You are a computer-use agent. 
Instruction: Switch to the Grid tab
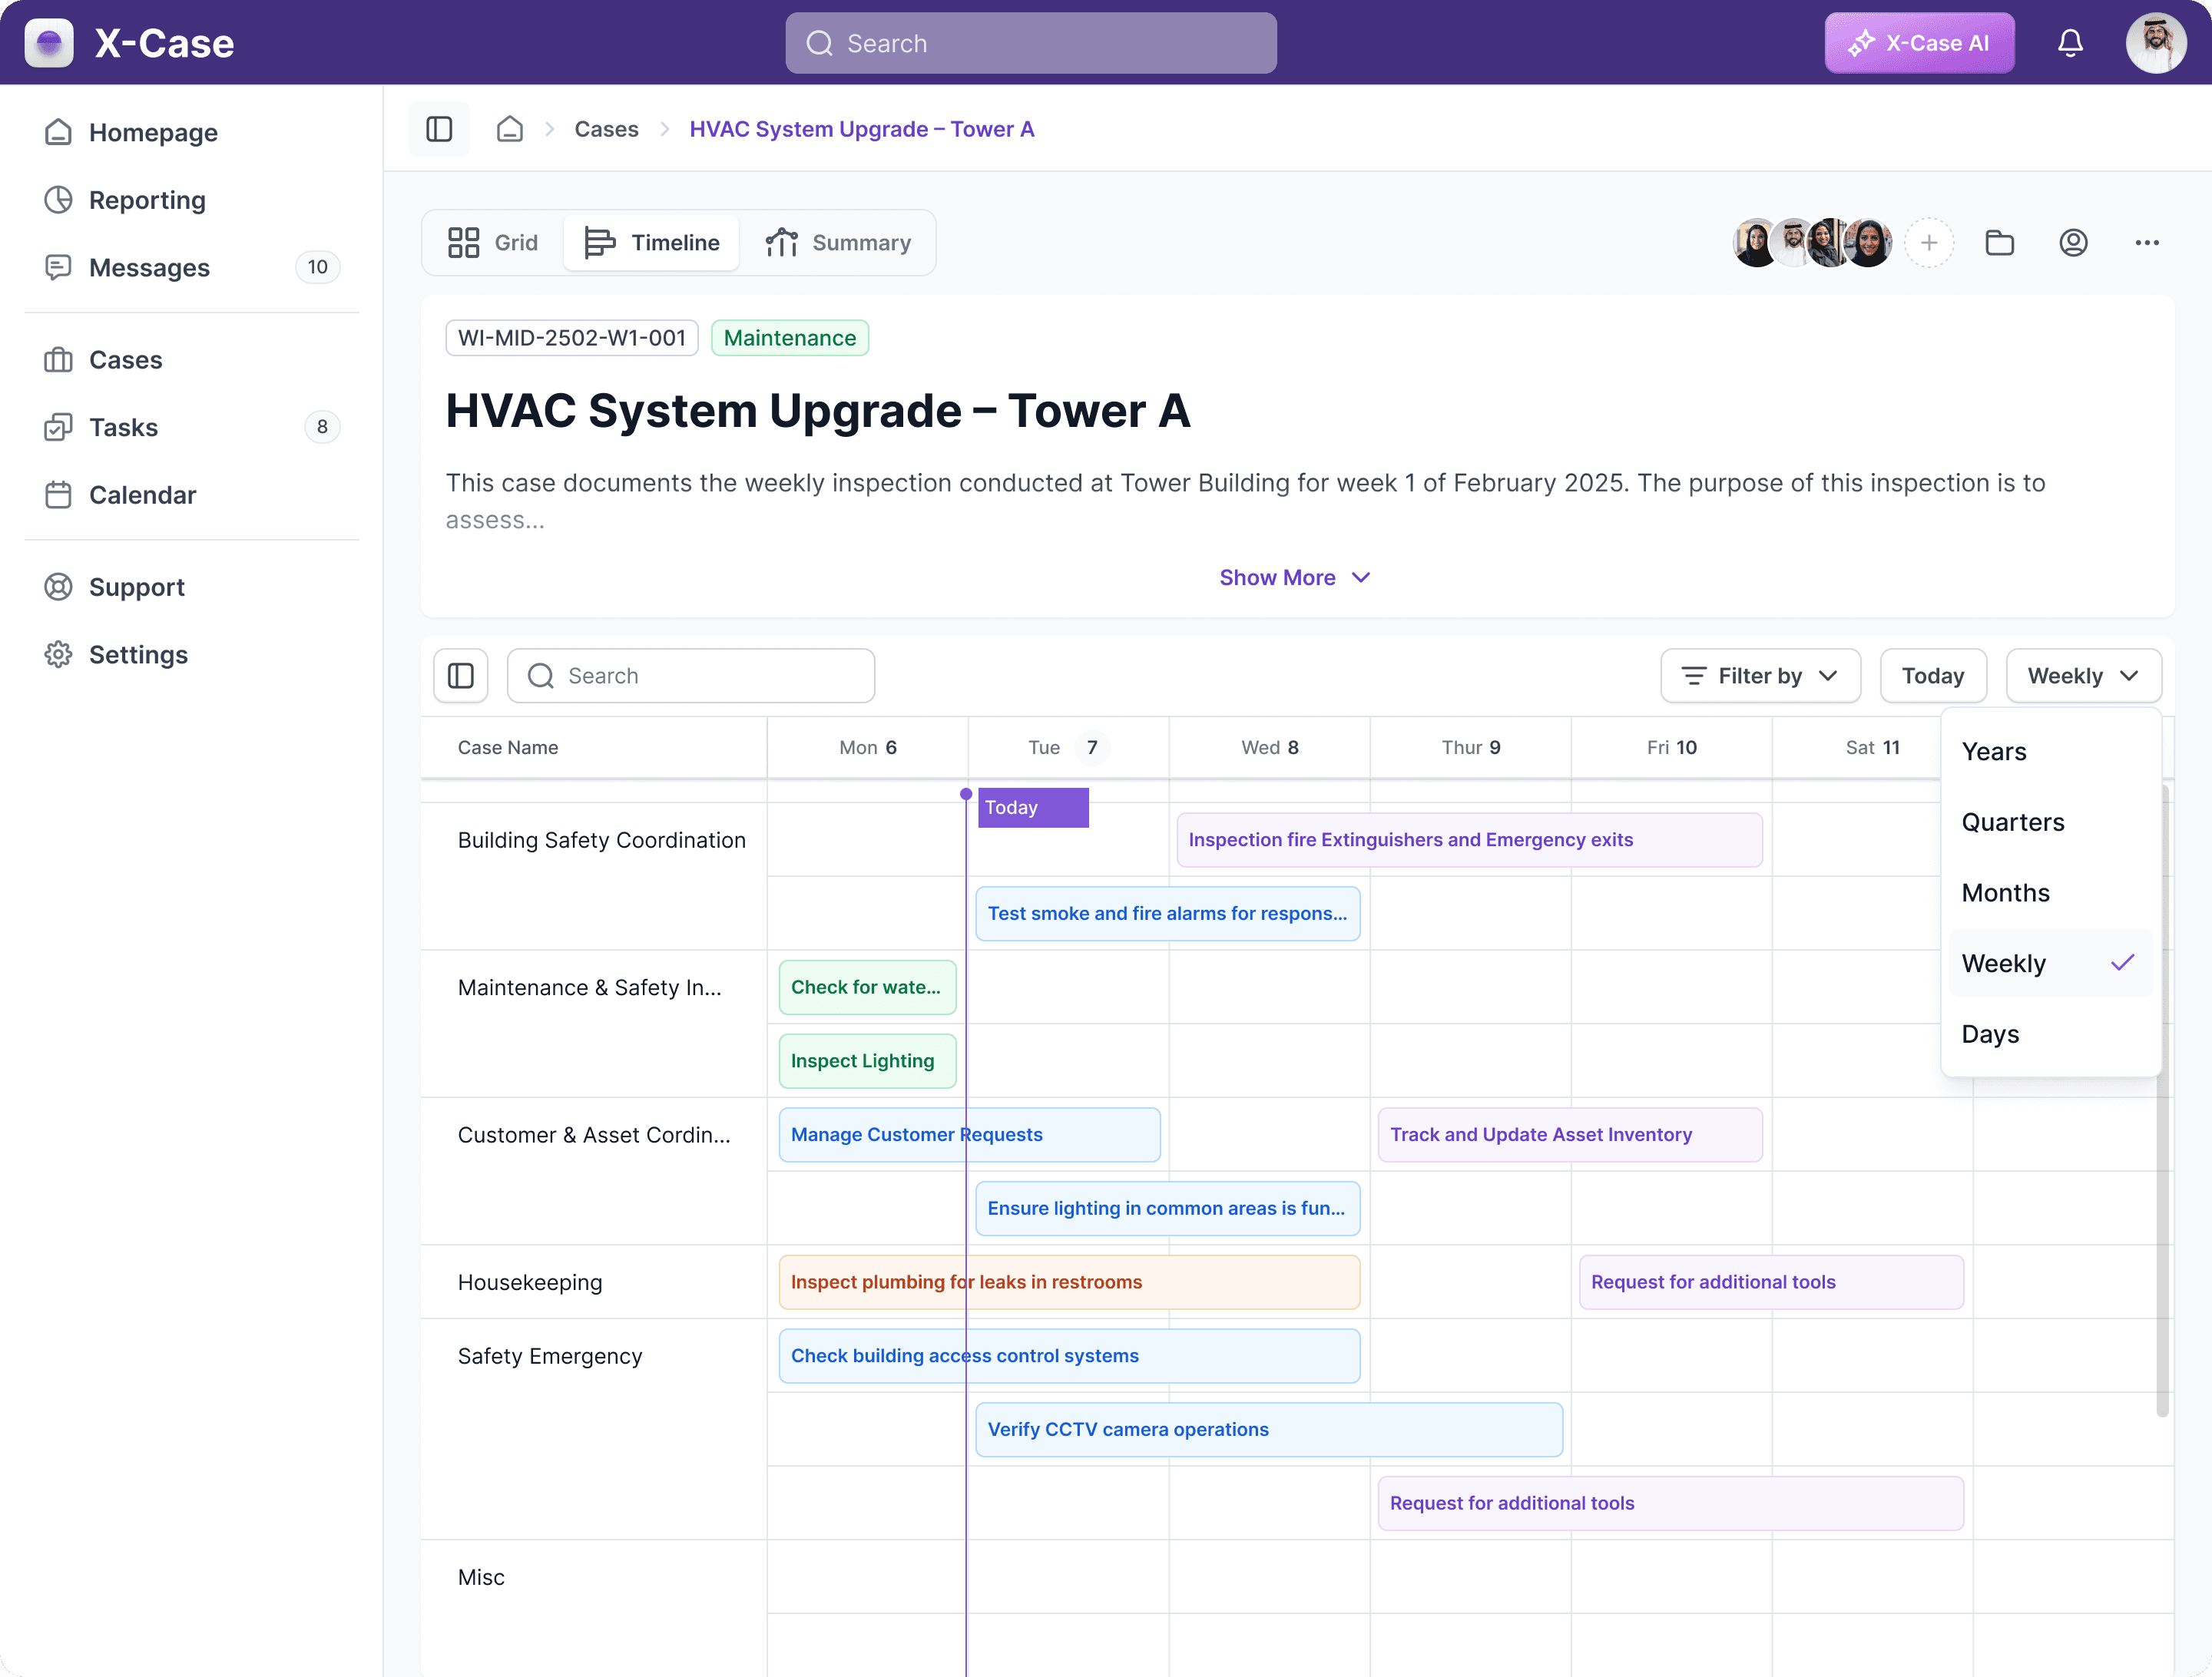[x=493, y=243]
